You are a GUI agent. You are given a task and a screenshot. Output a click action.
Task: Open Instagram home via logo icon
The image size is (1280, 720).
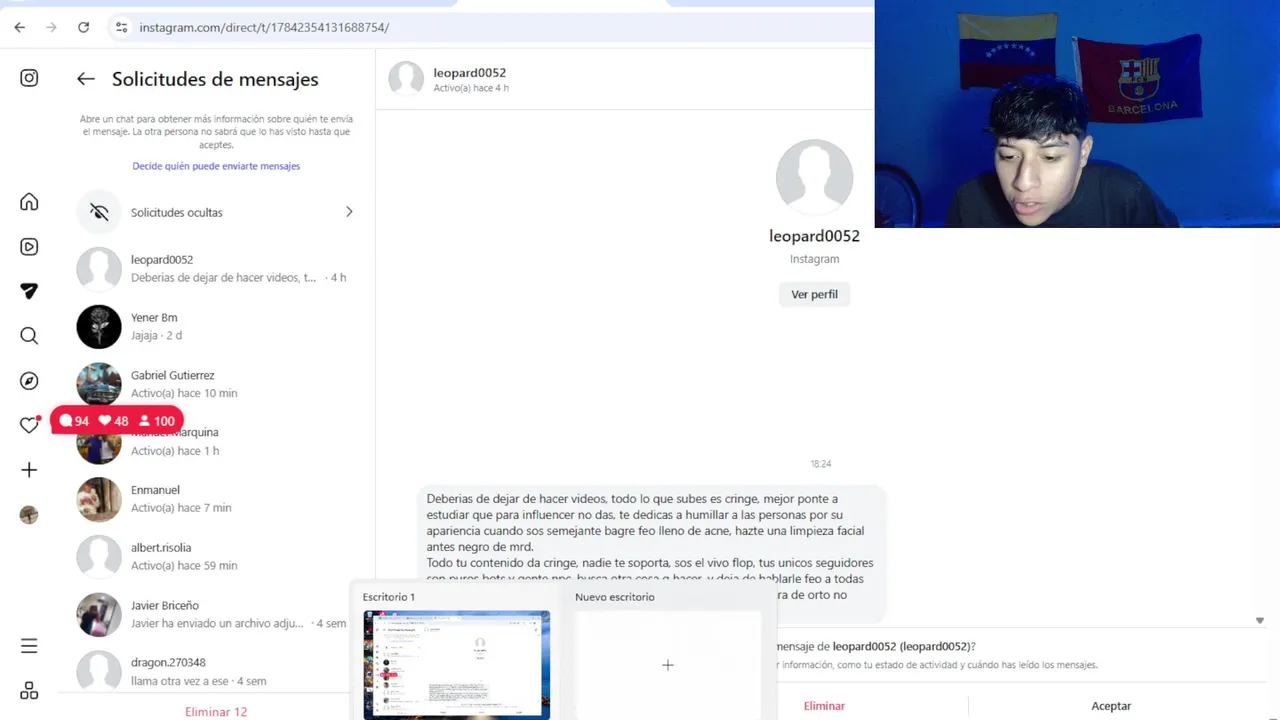coord(29,78)
